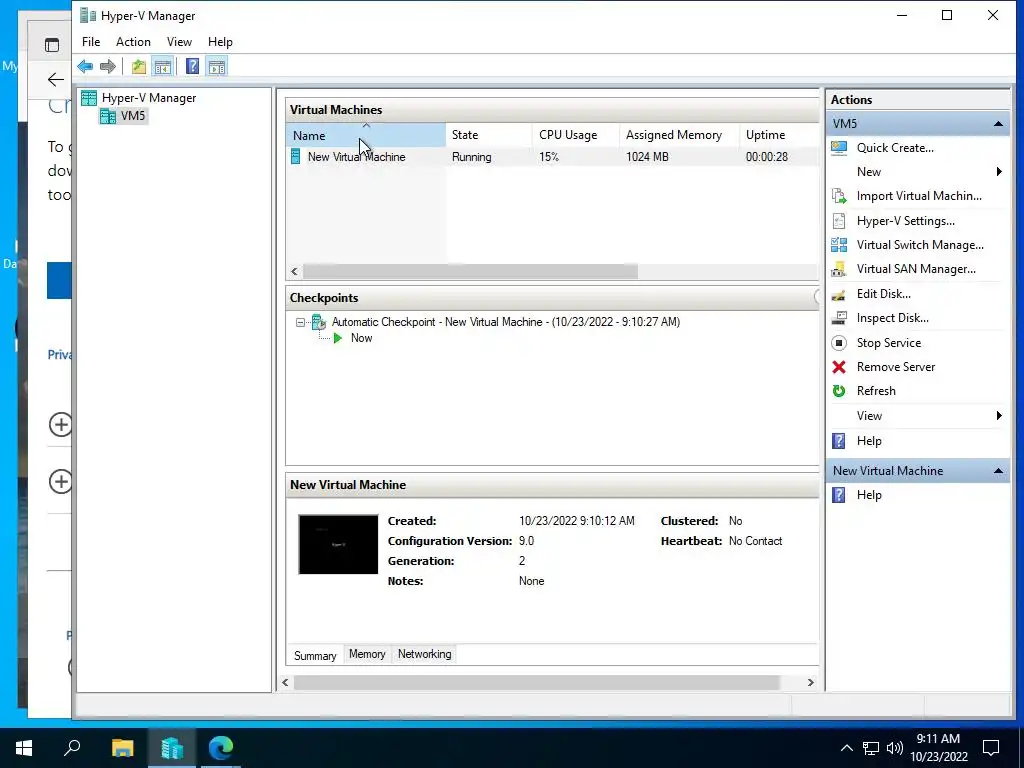Click the Hyper-V Settings page icon
This screenshot has height=768, width=1024.
click(839, 221)
